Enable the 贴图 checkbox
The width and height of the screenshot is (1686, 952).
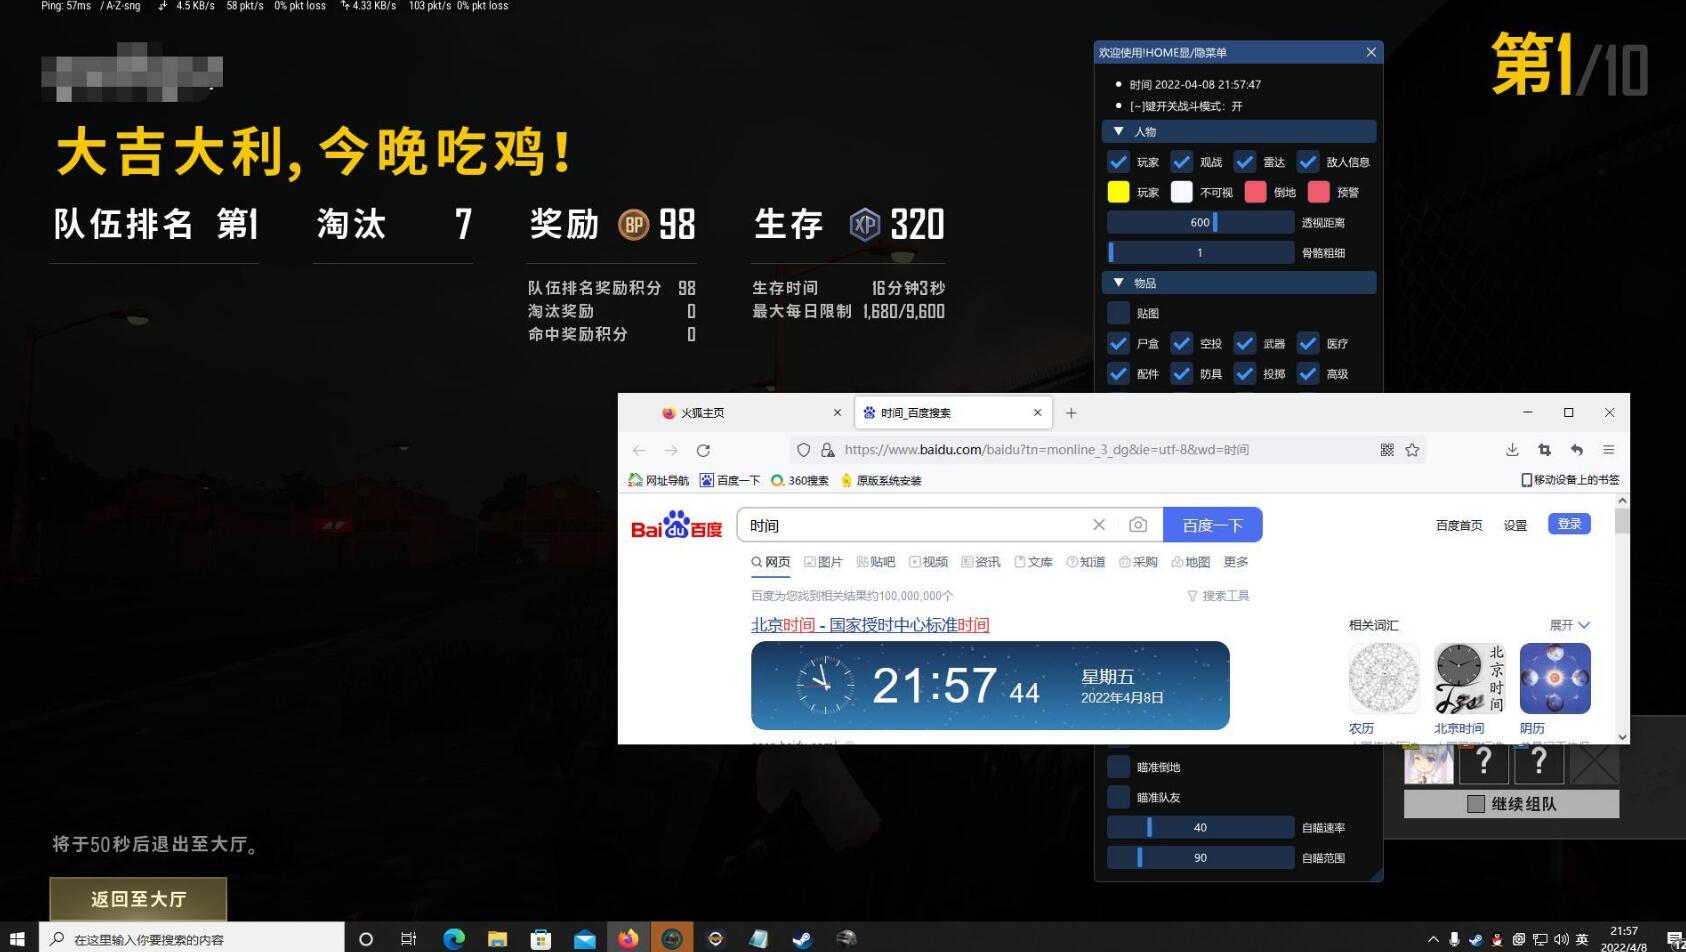tap(1119, 313)
